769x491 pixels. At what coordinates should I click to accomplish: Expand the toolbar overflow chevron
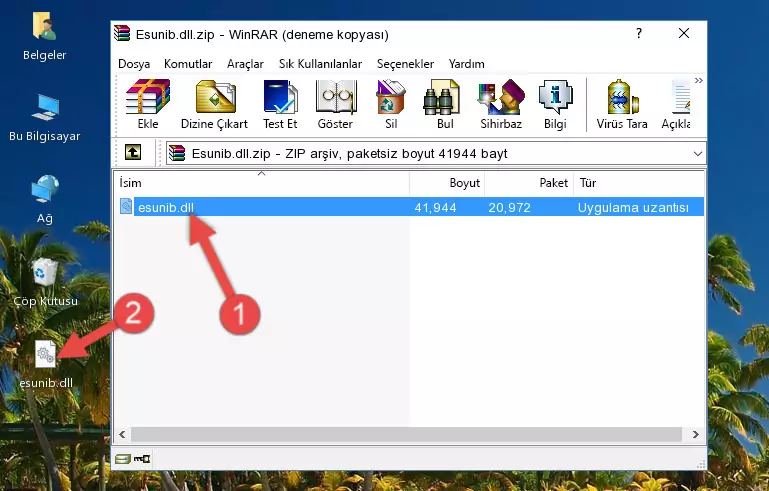coord(699,80)
